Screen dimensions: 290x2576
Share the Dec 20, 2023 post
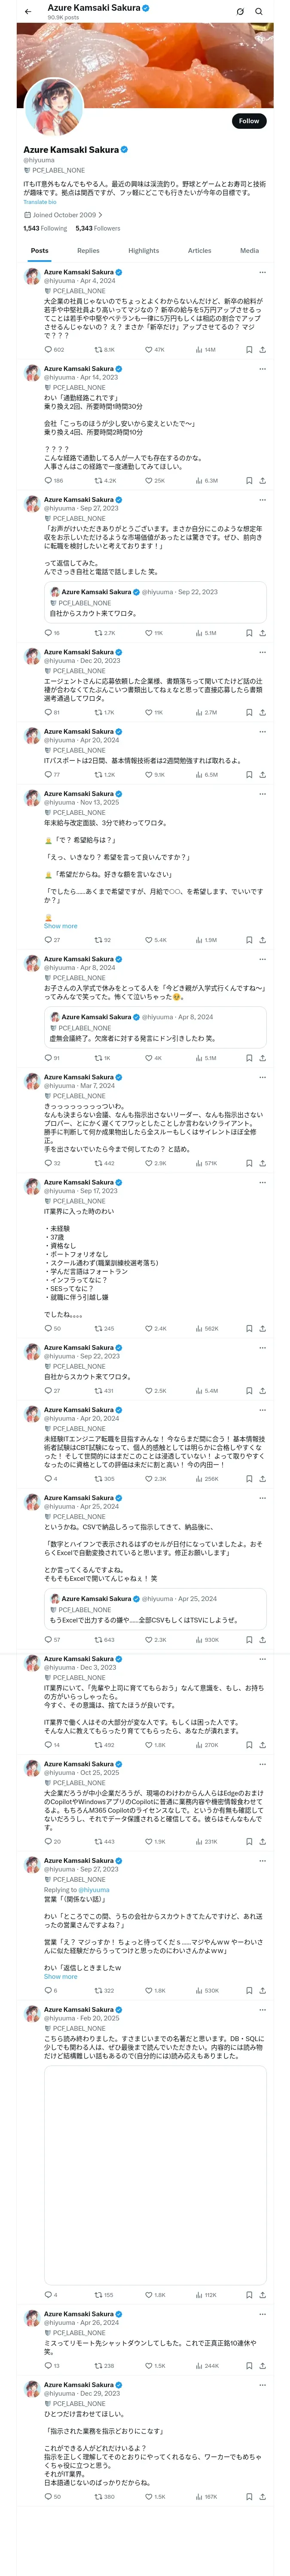coord(262,712)
